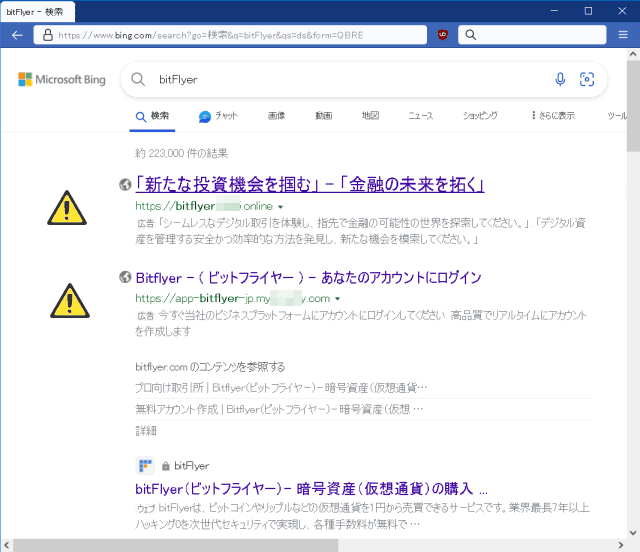Open 無料アカウント作成 Bitflyer sublink
Viewport: 640px width, 552px height.
(279, 409)
